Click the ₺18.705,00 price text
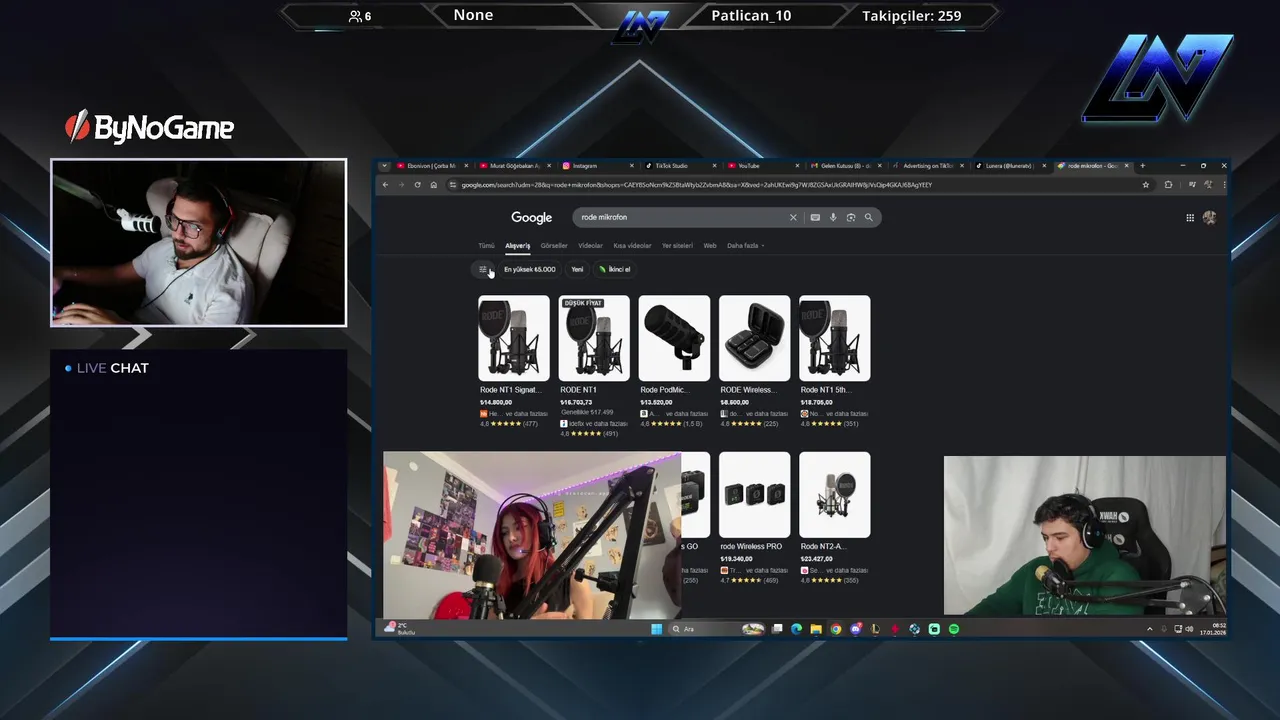Viewport: 1280px width, 720px height. click(x=816, y=402)
